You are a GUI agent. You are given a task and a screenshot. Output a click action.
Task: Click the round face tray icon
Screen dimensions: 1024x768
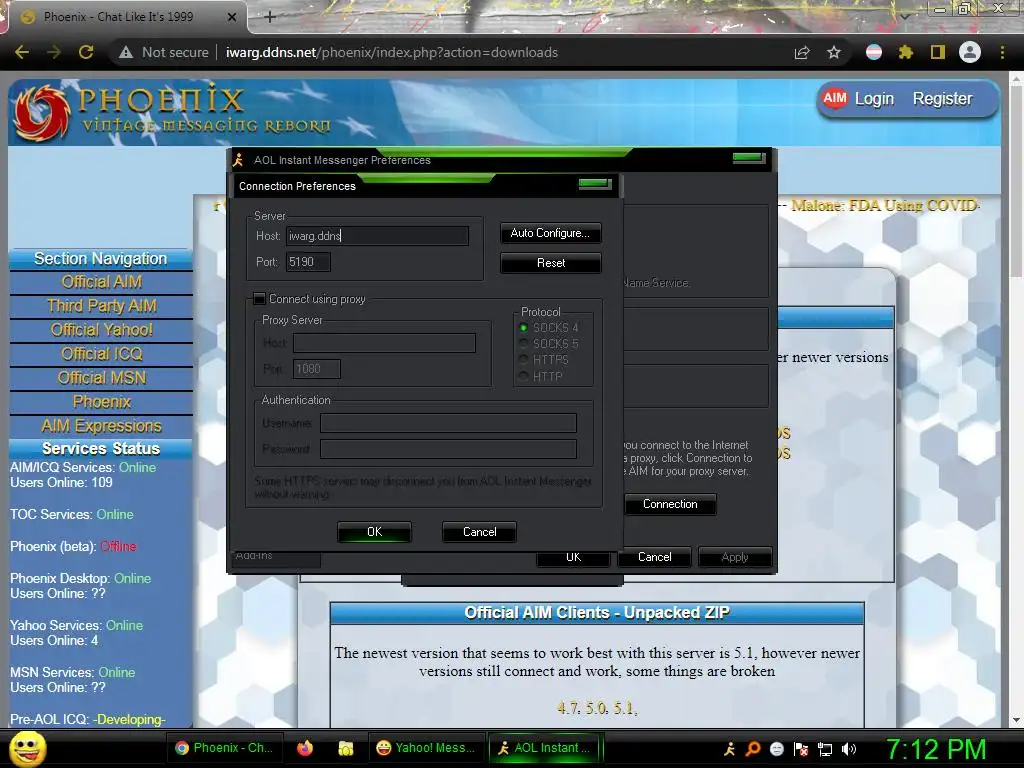(776, 748)
